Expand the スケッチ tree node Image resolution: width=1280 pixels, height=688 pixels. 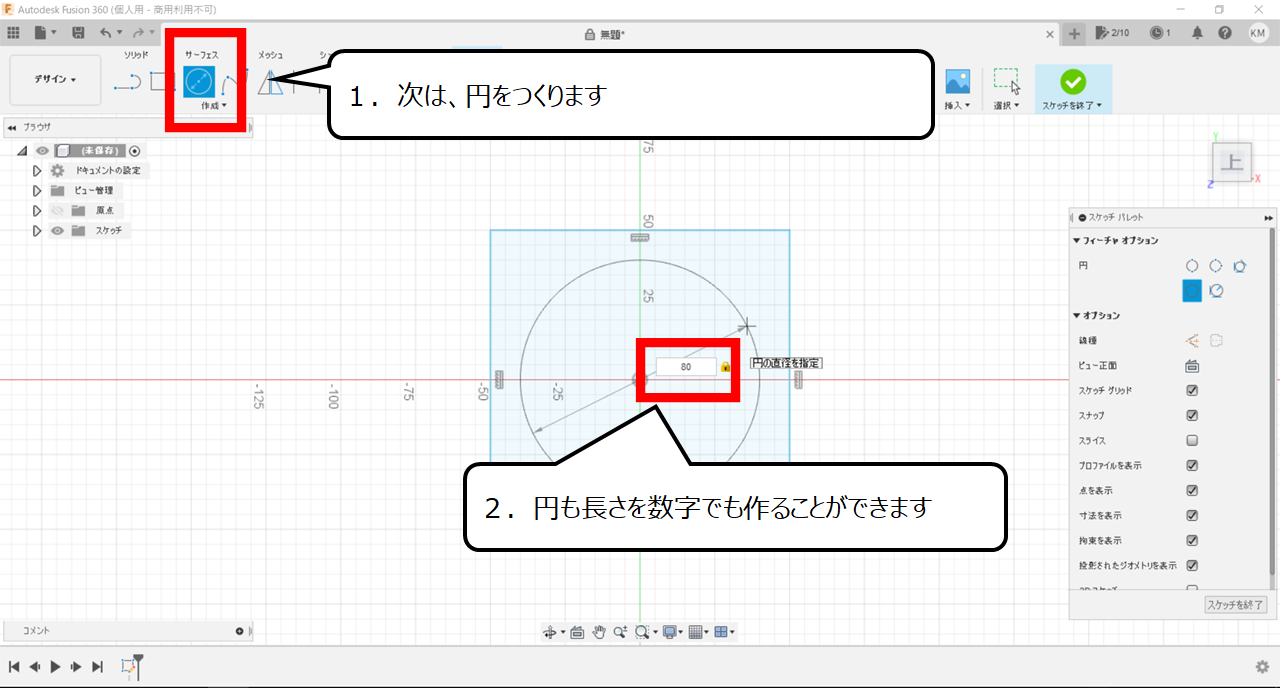(x=37, y=231)
